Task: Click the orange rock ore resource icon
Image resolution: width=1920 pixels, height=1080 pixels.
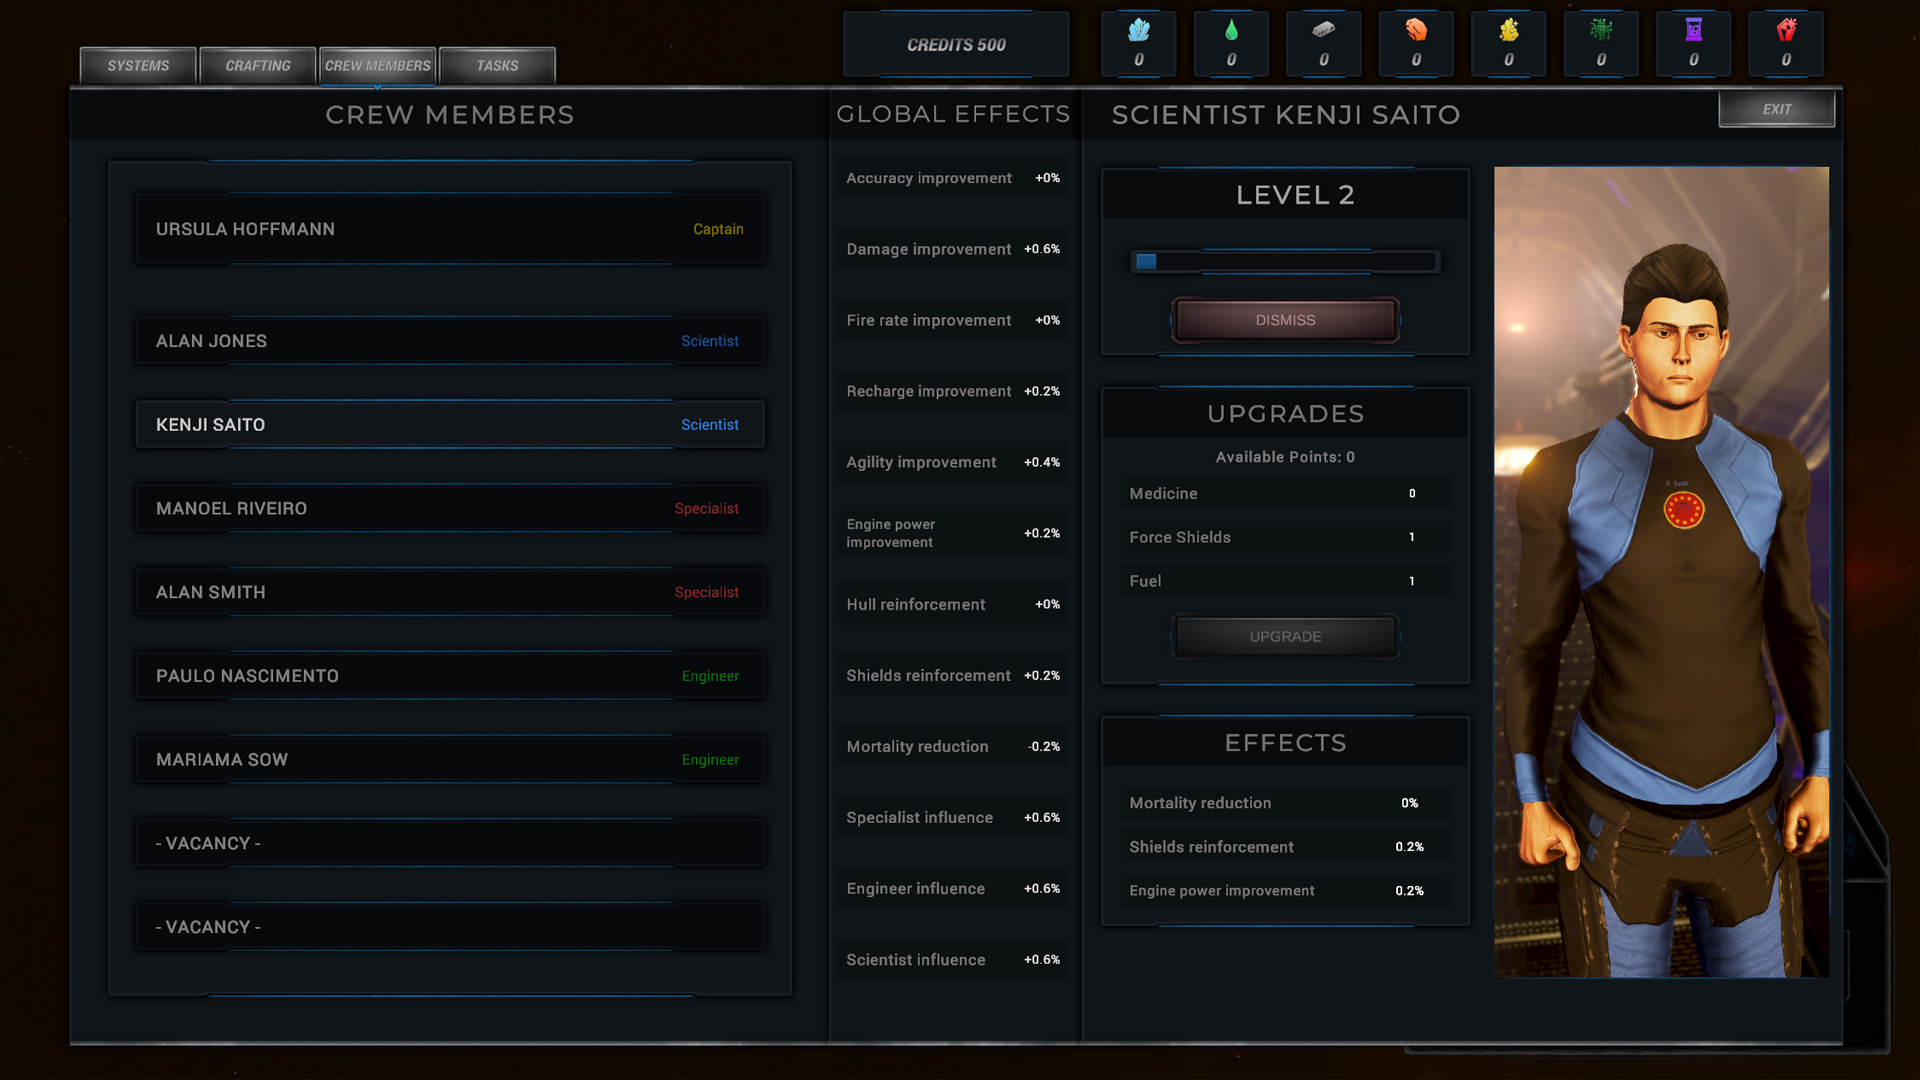Action: coord(1416,30)
